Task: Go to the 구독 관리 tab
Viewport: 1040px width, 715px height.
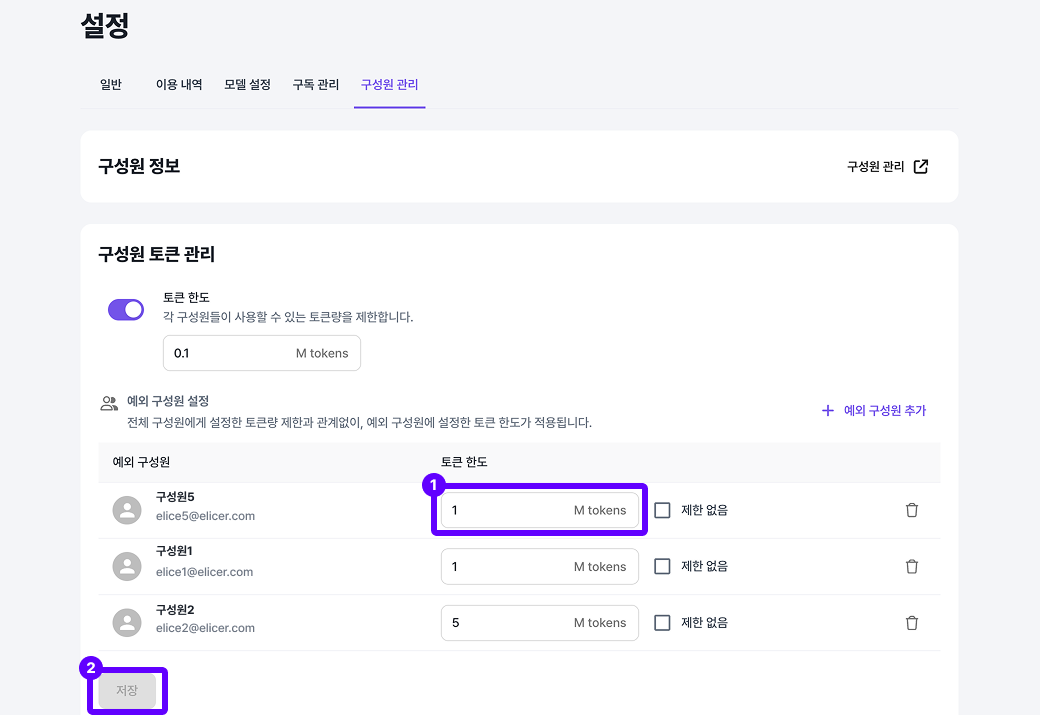Action: click(315, 85)
